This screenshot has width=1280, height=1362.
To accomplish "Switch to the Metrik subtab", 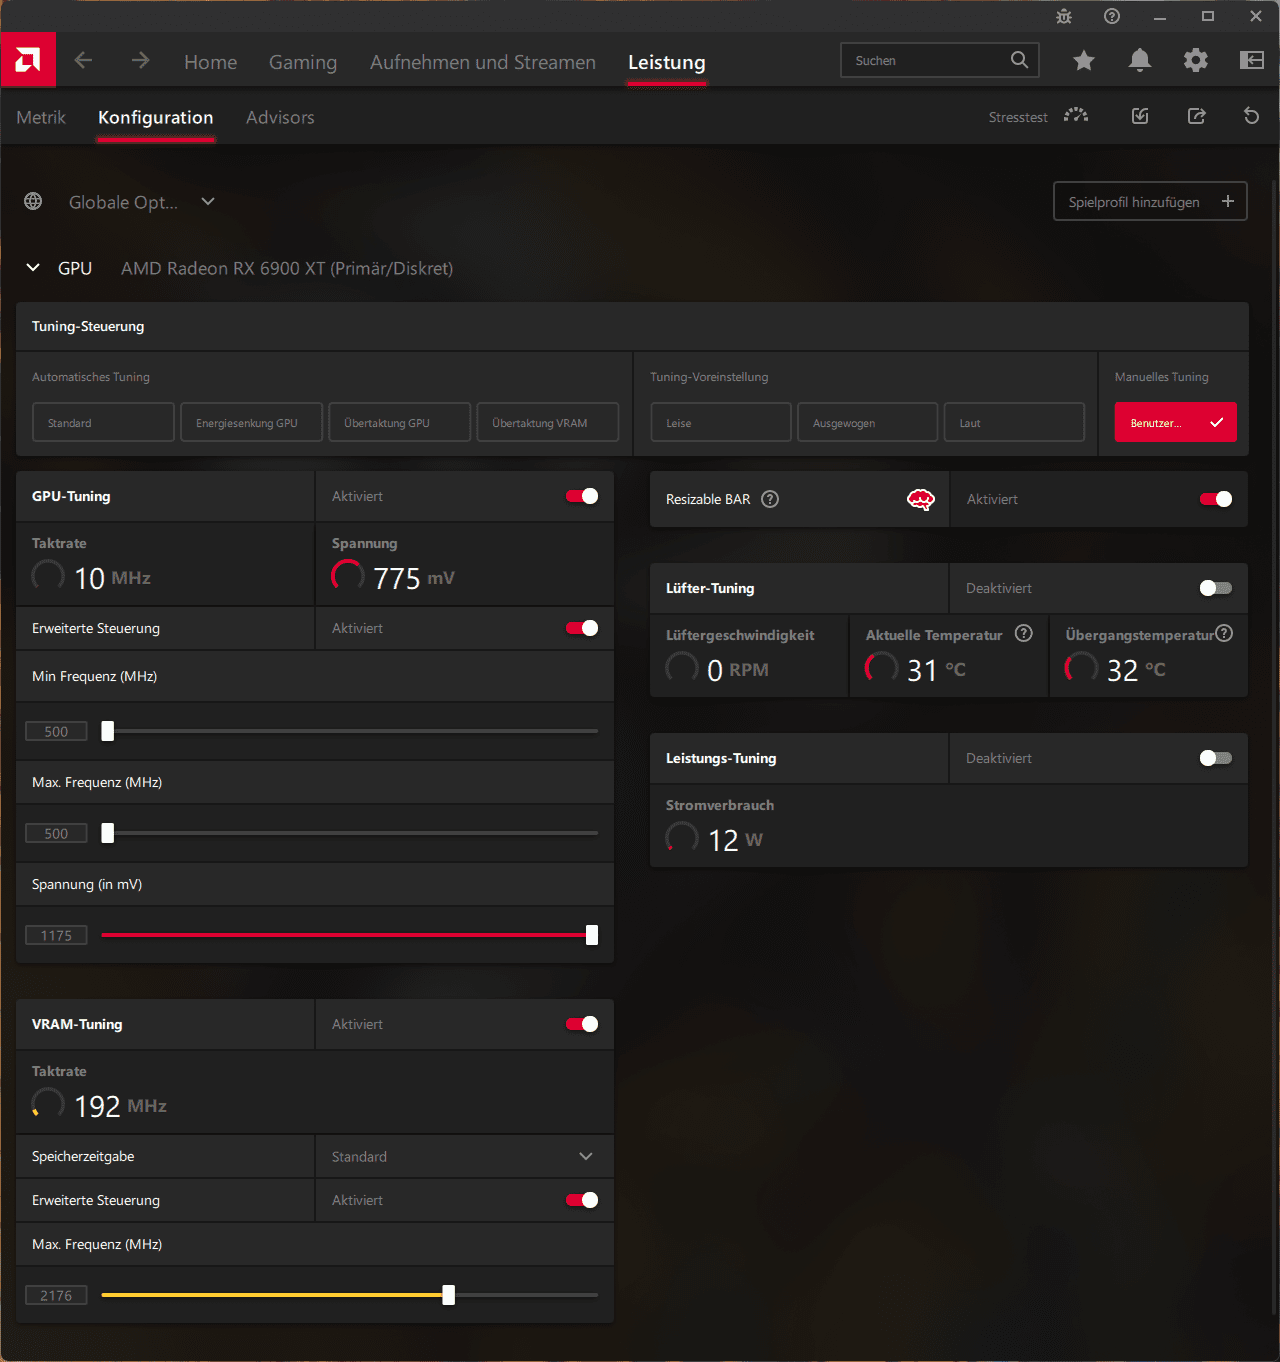I will (41, 117).
